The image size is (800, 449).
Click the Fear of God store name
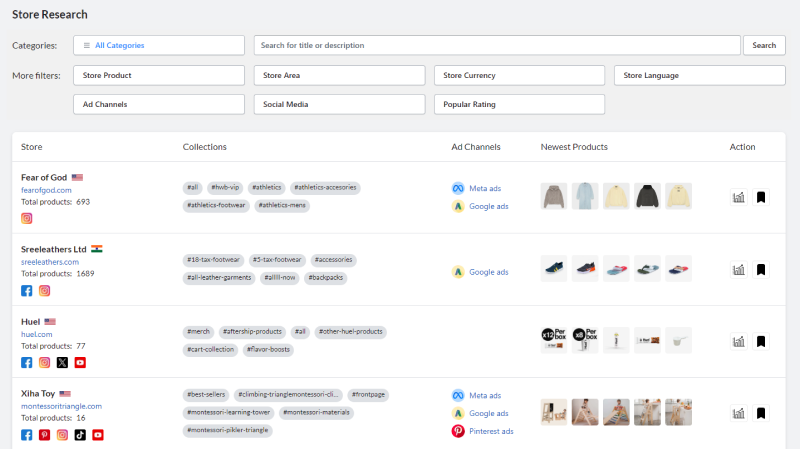point(44,178)
